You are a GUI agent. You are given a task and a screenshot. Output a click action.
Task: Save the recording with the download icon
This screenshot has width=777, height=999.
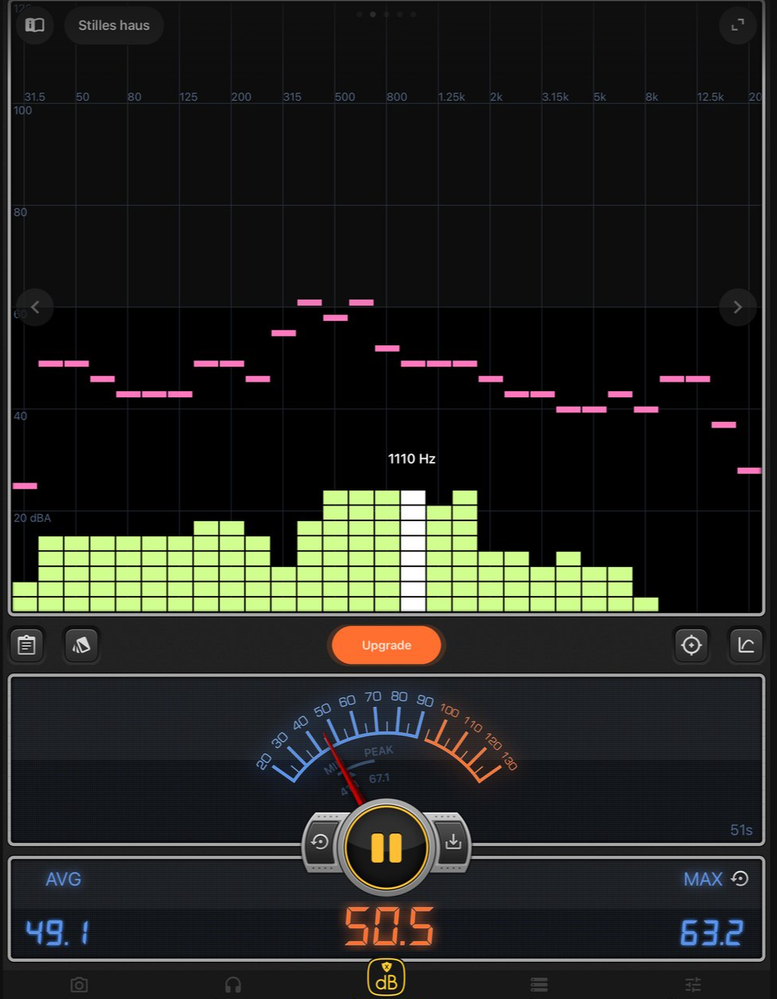[453, 842]
